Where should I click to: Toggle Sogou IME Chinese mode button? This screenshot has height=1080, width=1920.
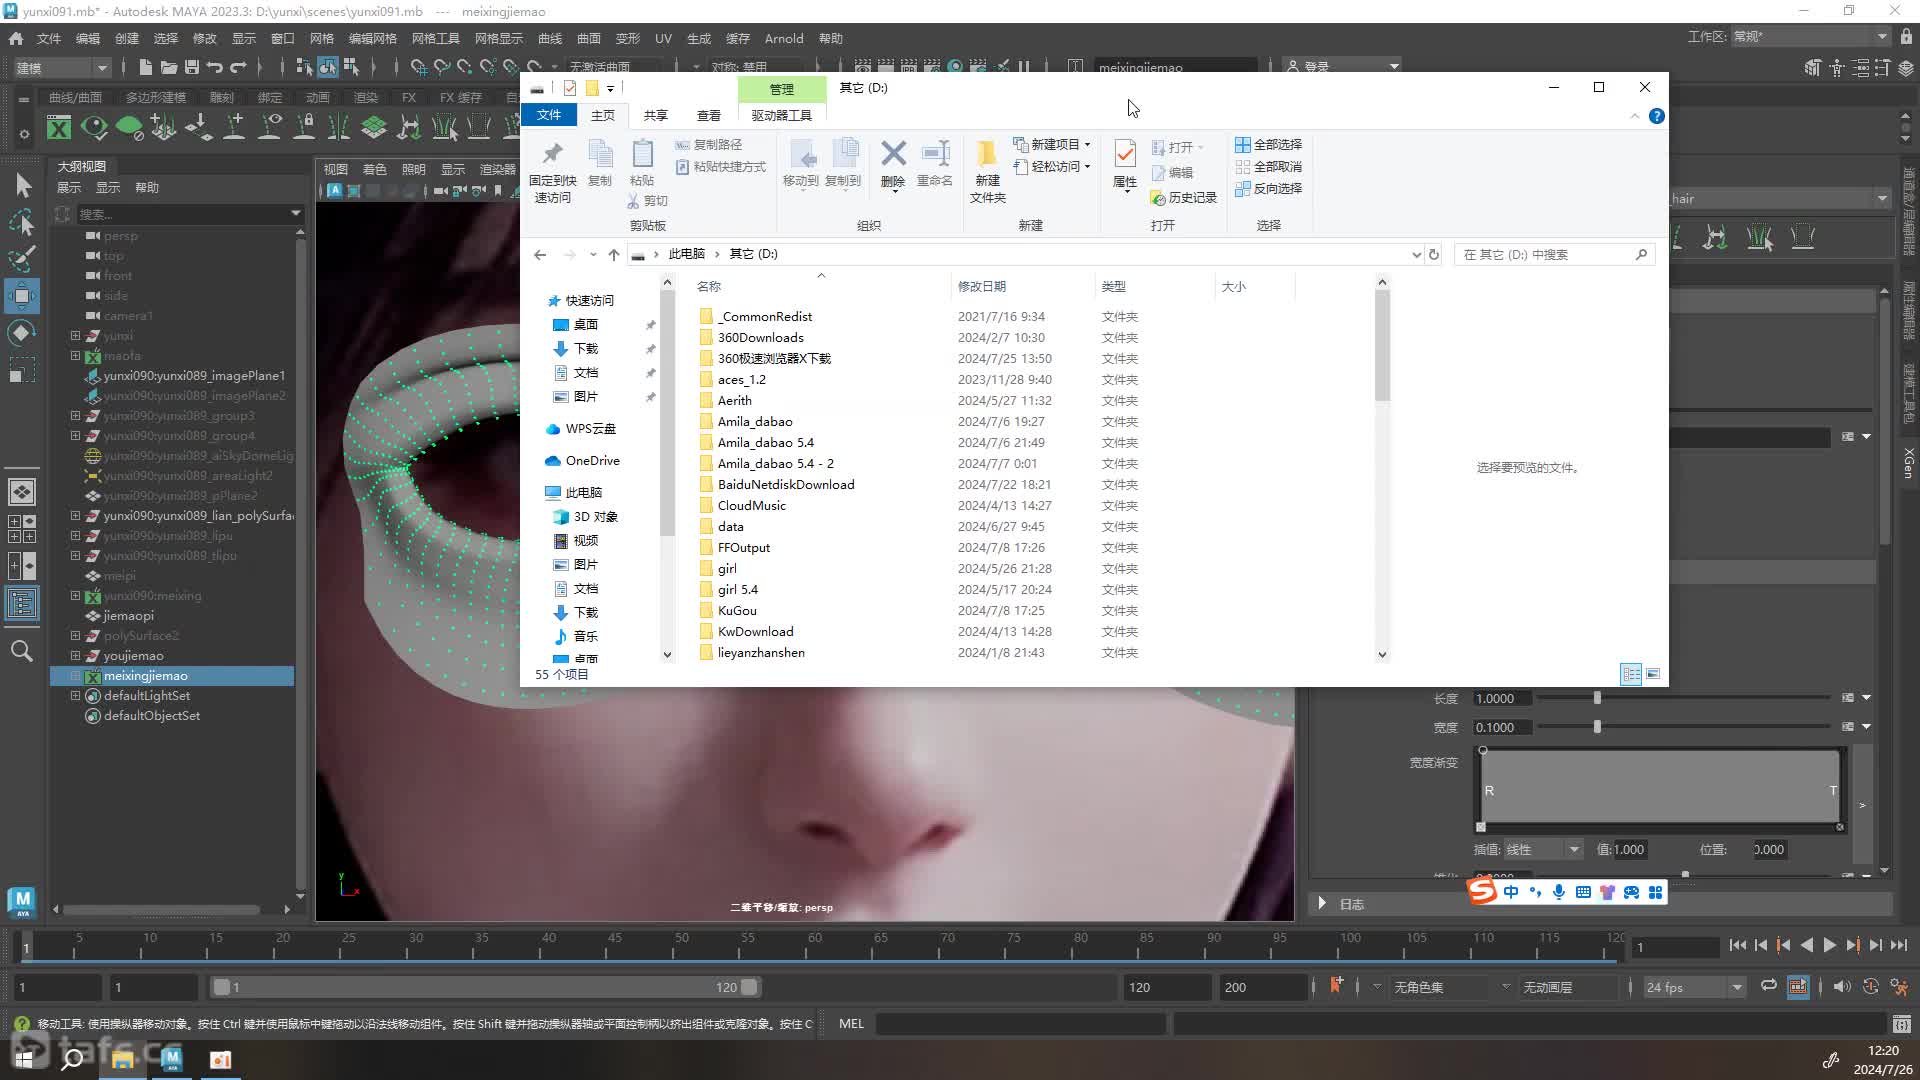click(1510, 892)
